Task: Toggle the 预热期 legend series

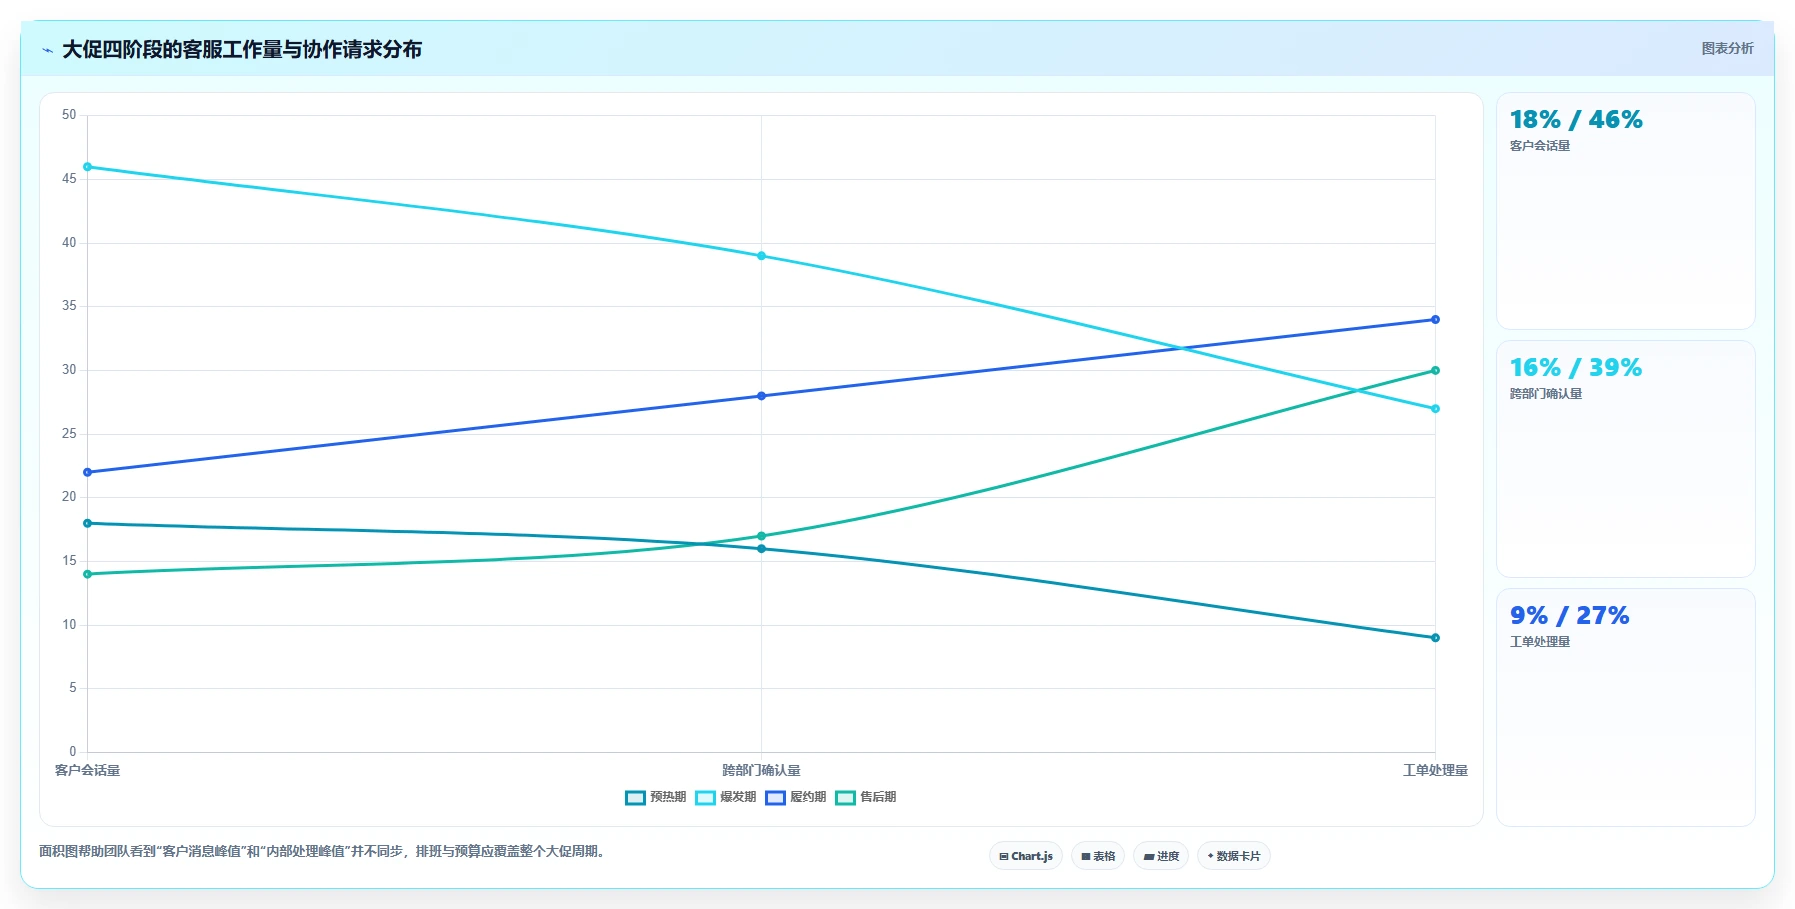Action: tap(655, 797)
